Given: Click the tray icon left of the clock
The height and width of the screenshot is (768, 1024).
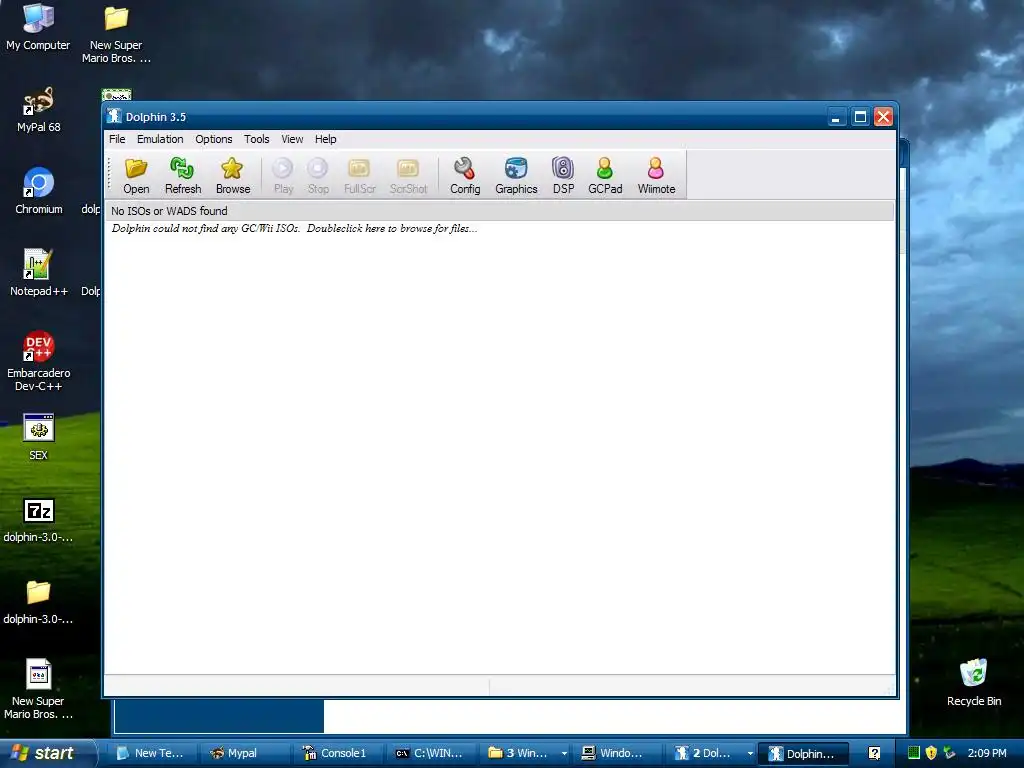Looking at the screenshot, I should (949, 753).
